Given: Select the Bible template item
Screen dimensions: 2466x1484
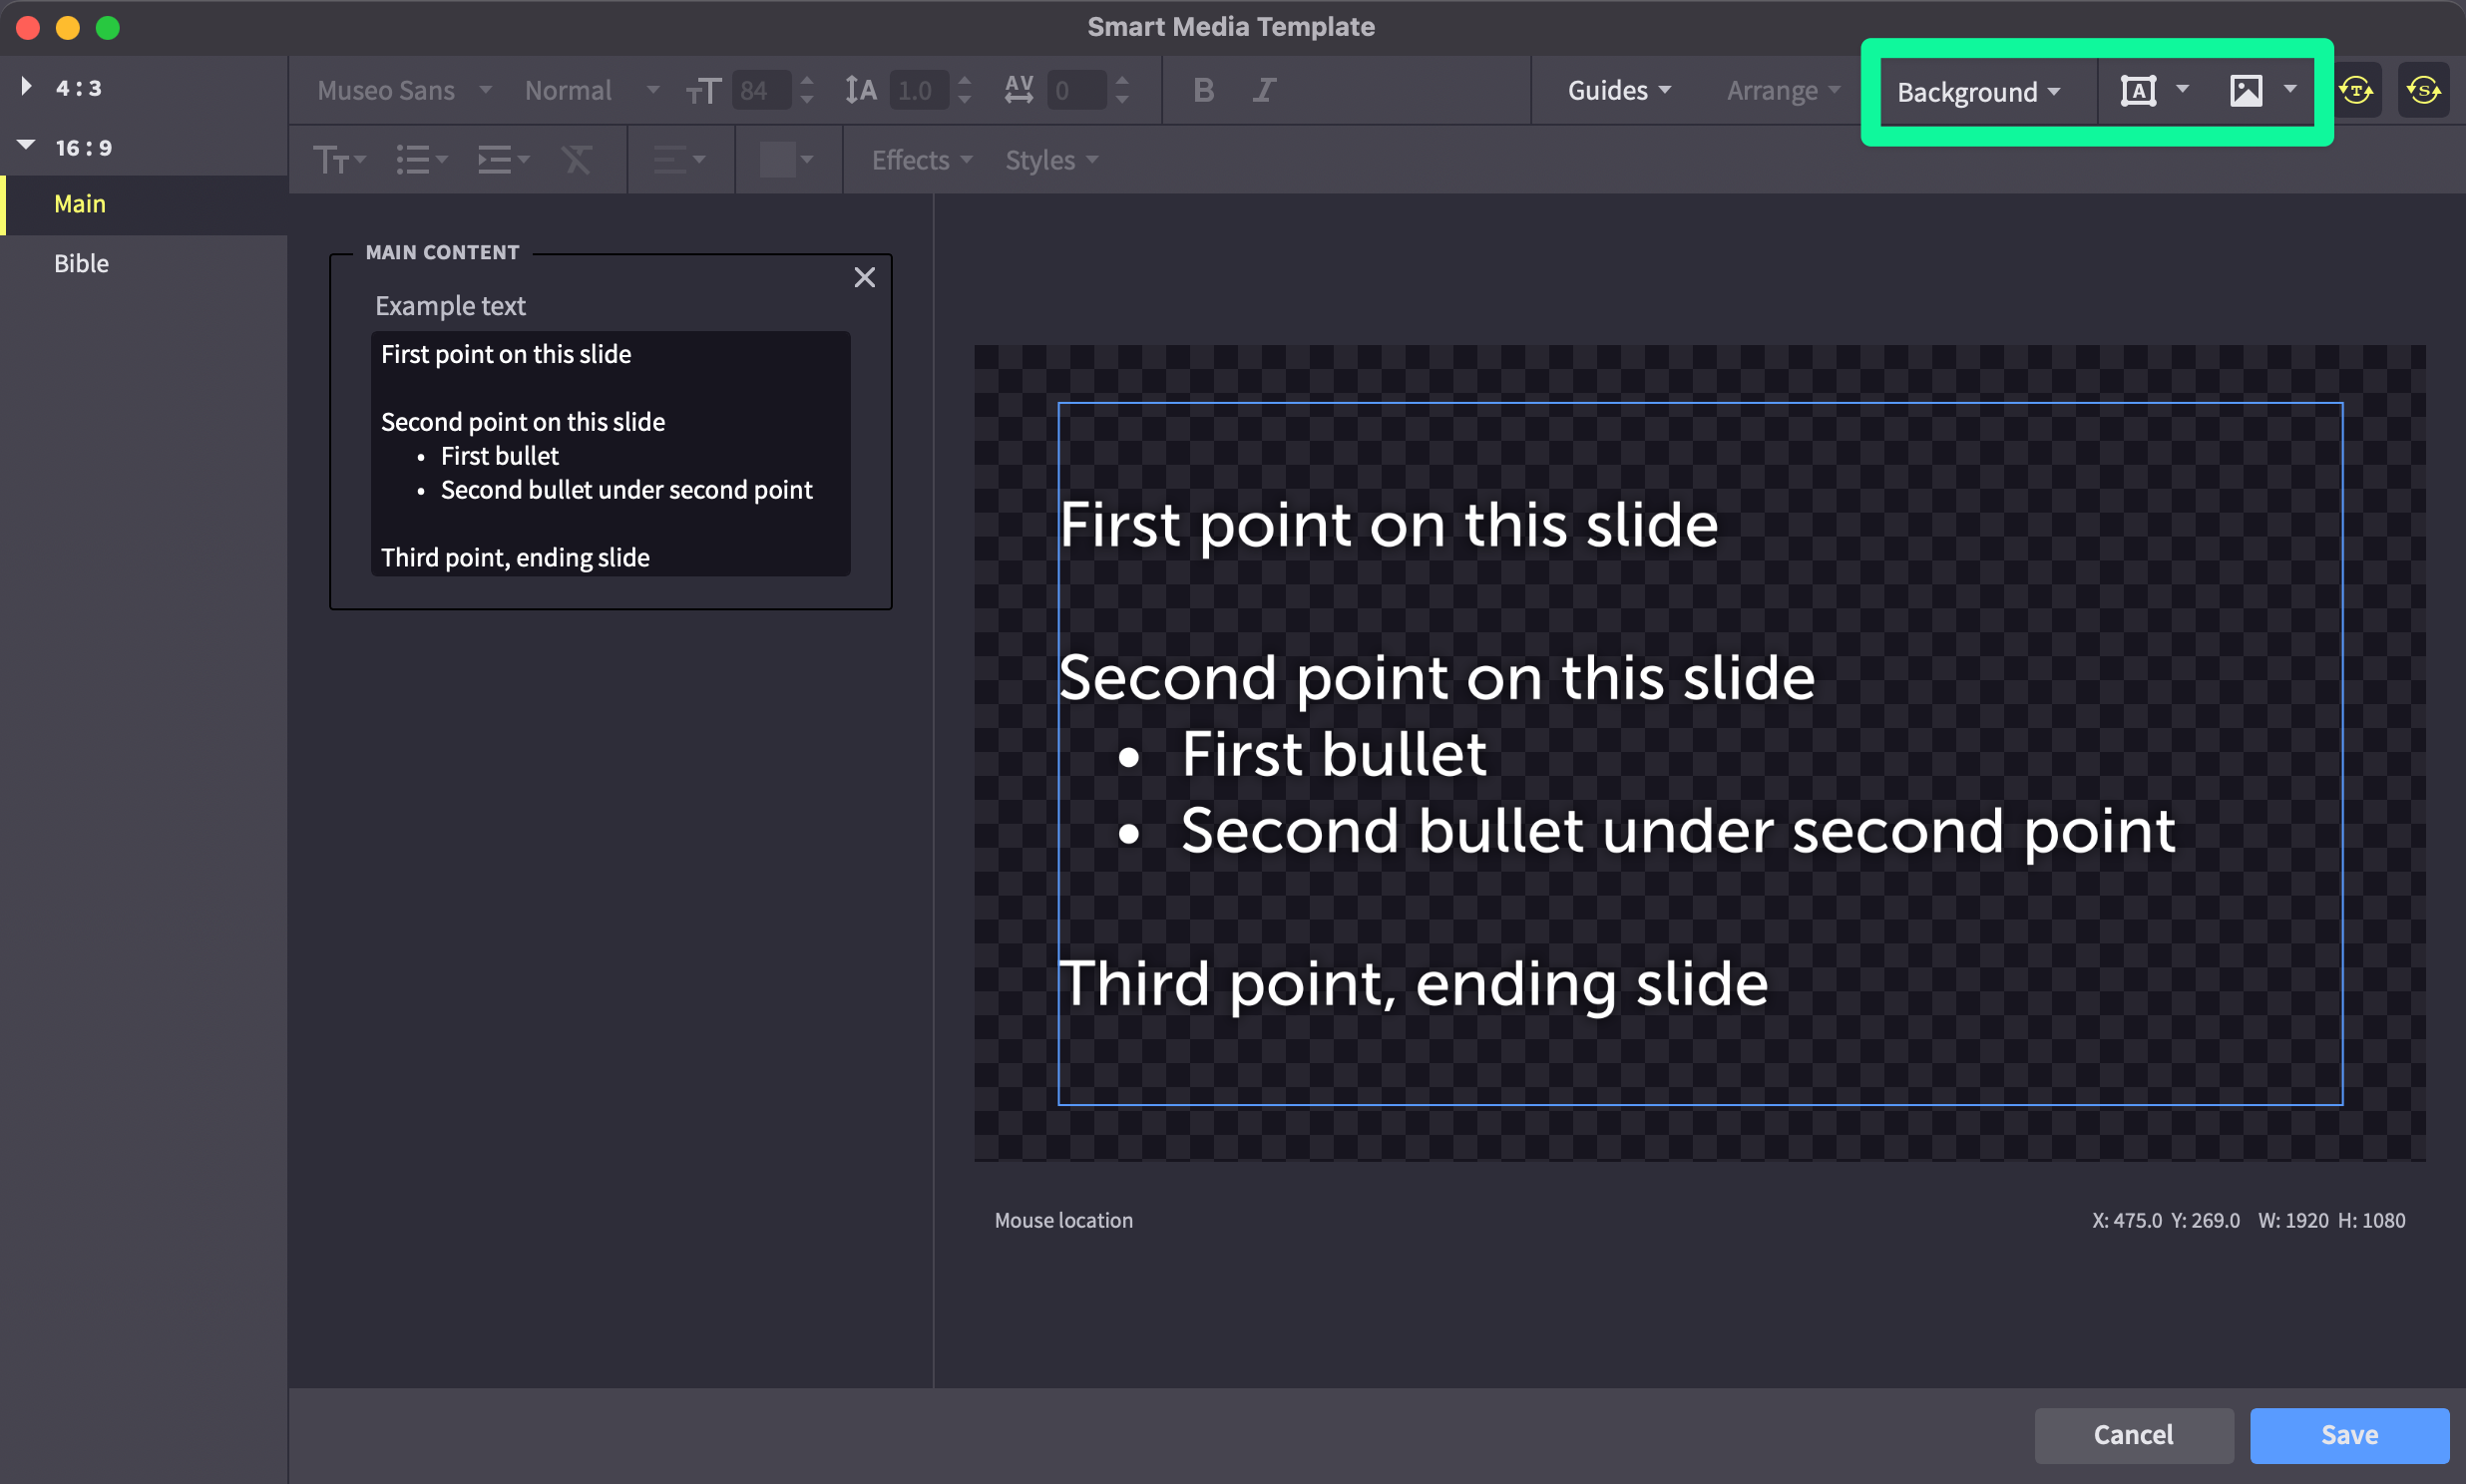Looking at the screenshot, I should [x=81, y=263].
